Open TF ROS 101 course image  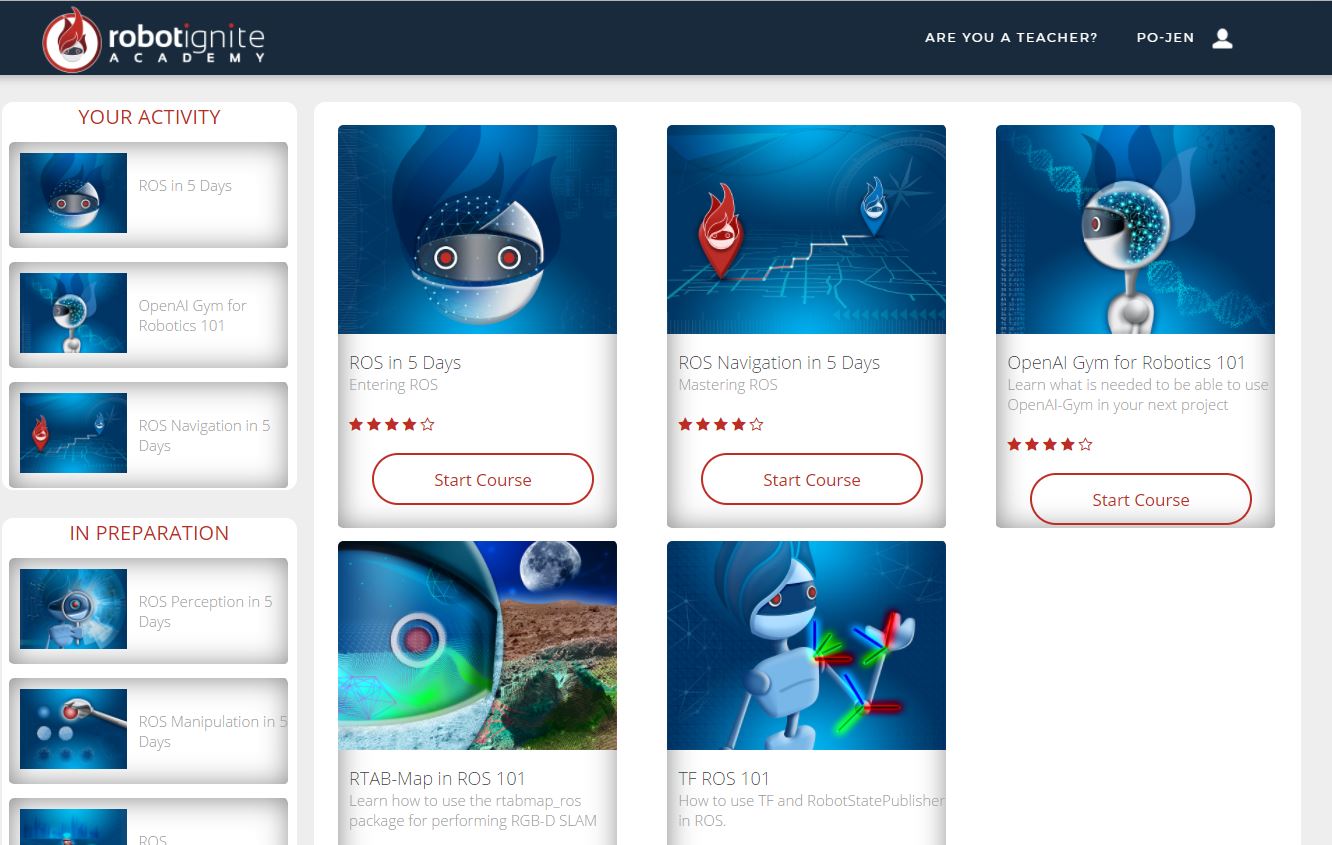point(806,645)
